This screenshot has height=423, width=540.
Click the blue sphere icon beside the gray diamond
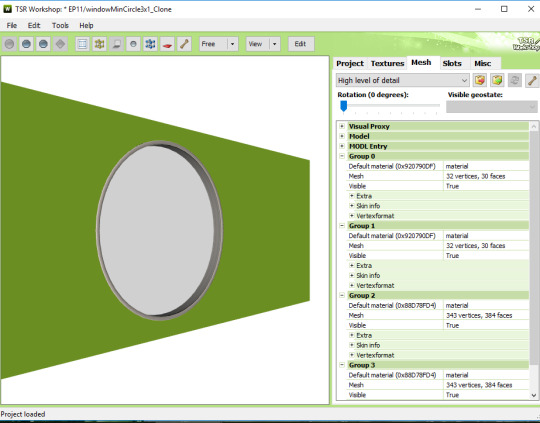[x=43, y=44]
